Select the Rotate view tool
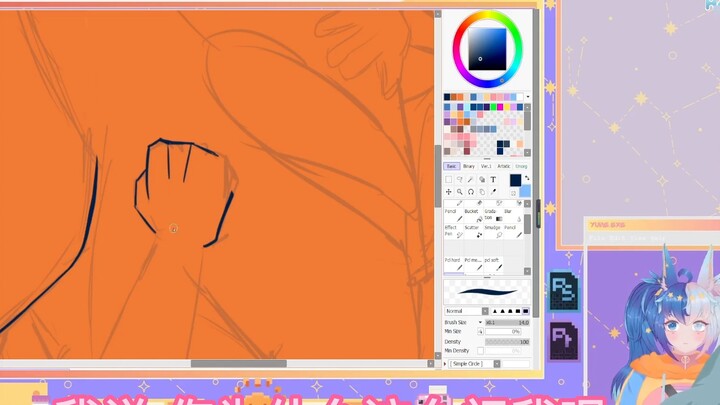 [x=471, y=192]
